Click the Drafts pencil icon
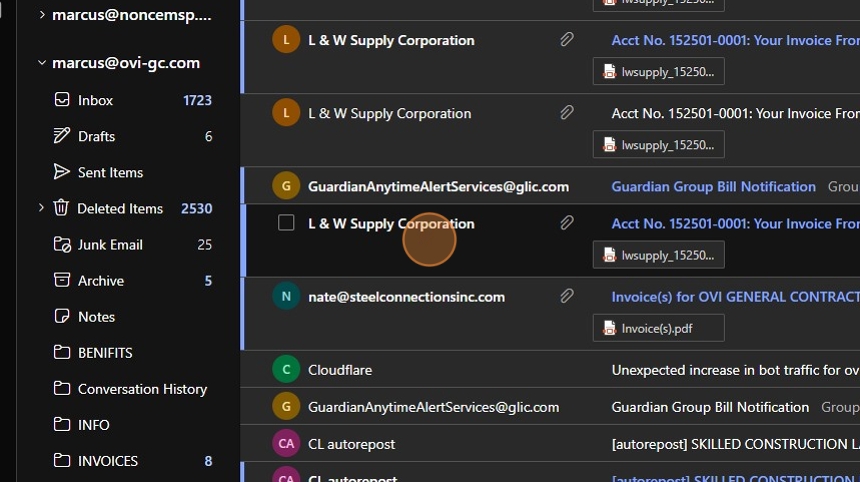Viewport: 860px width, 482px height. pyautogui.click(x=62, y=135)
